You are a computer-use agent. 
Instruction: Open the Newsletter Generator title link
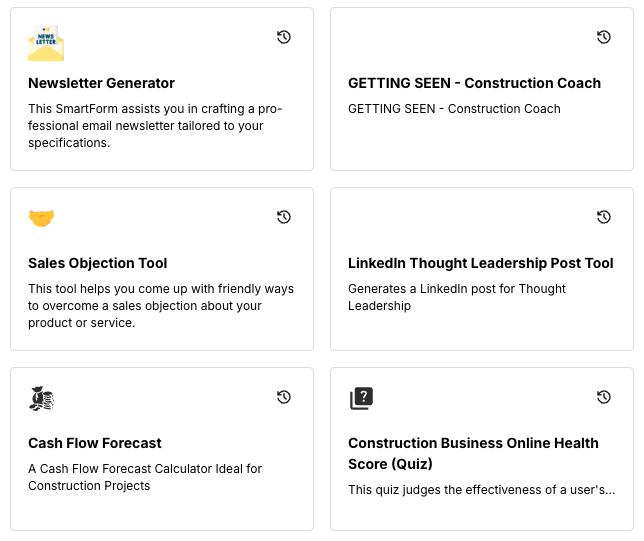click(x=101, y=83)
